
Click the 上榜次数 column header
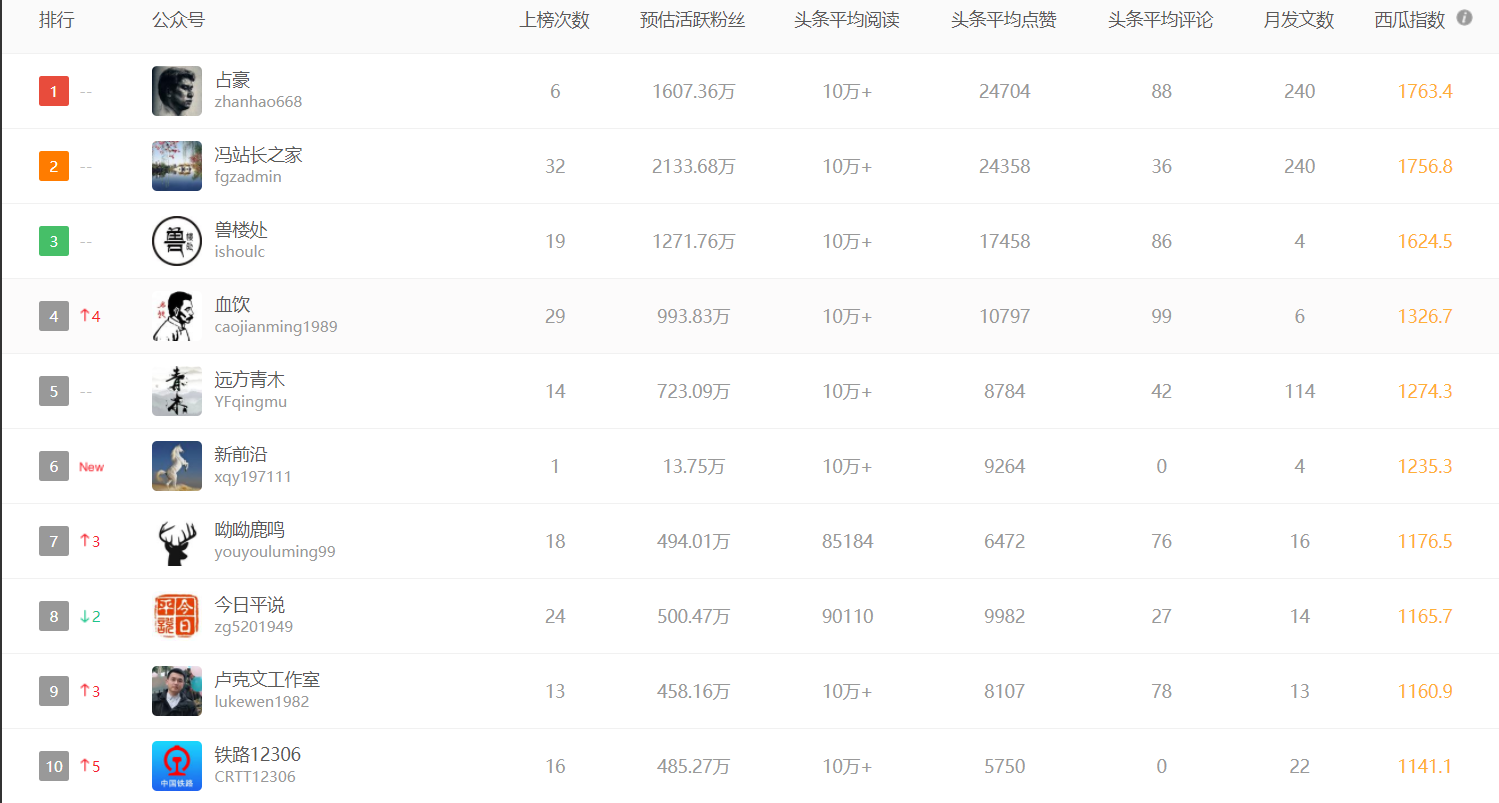click(x=555, y=20)
